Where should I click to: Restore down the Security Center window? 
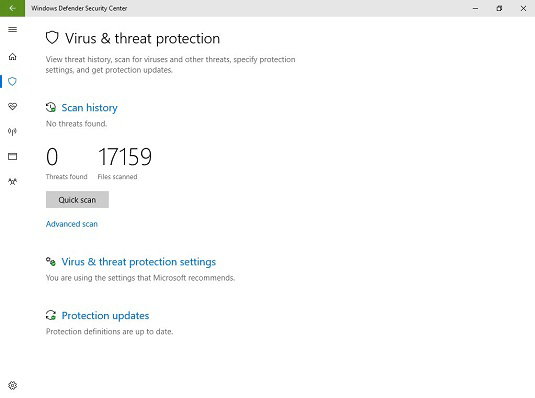tap(499, 8)
